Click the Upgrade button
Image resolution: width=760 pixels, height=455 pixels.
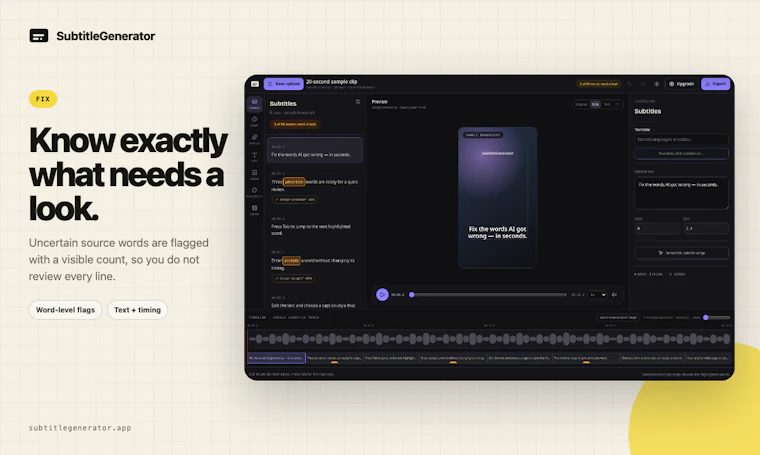coord(681,84)
